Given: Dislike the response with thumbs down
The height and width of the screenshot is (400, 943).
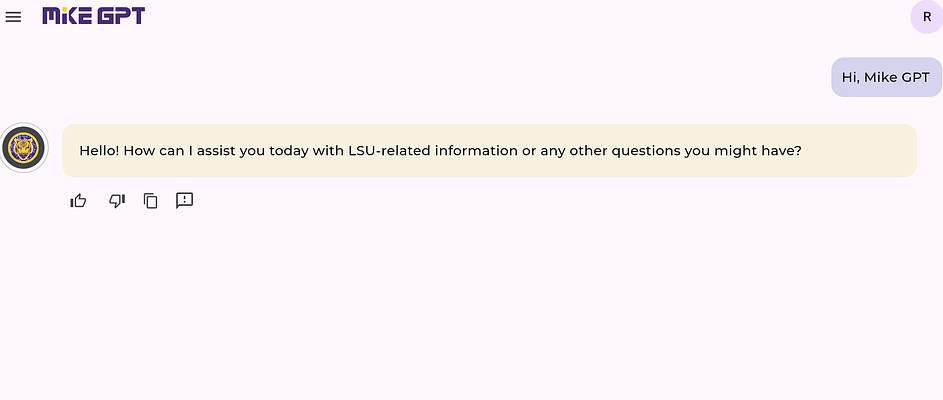Looking at the screenshot, I should (x=117, y=201).
